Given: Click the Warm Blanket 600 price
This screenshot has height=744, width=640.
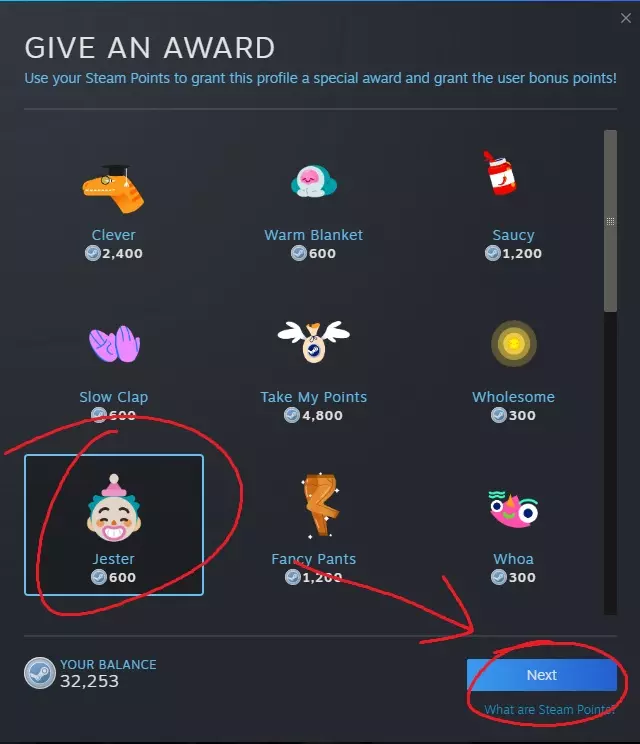Looking at the screenshot, I should (x=313, y=253).
